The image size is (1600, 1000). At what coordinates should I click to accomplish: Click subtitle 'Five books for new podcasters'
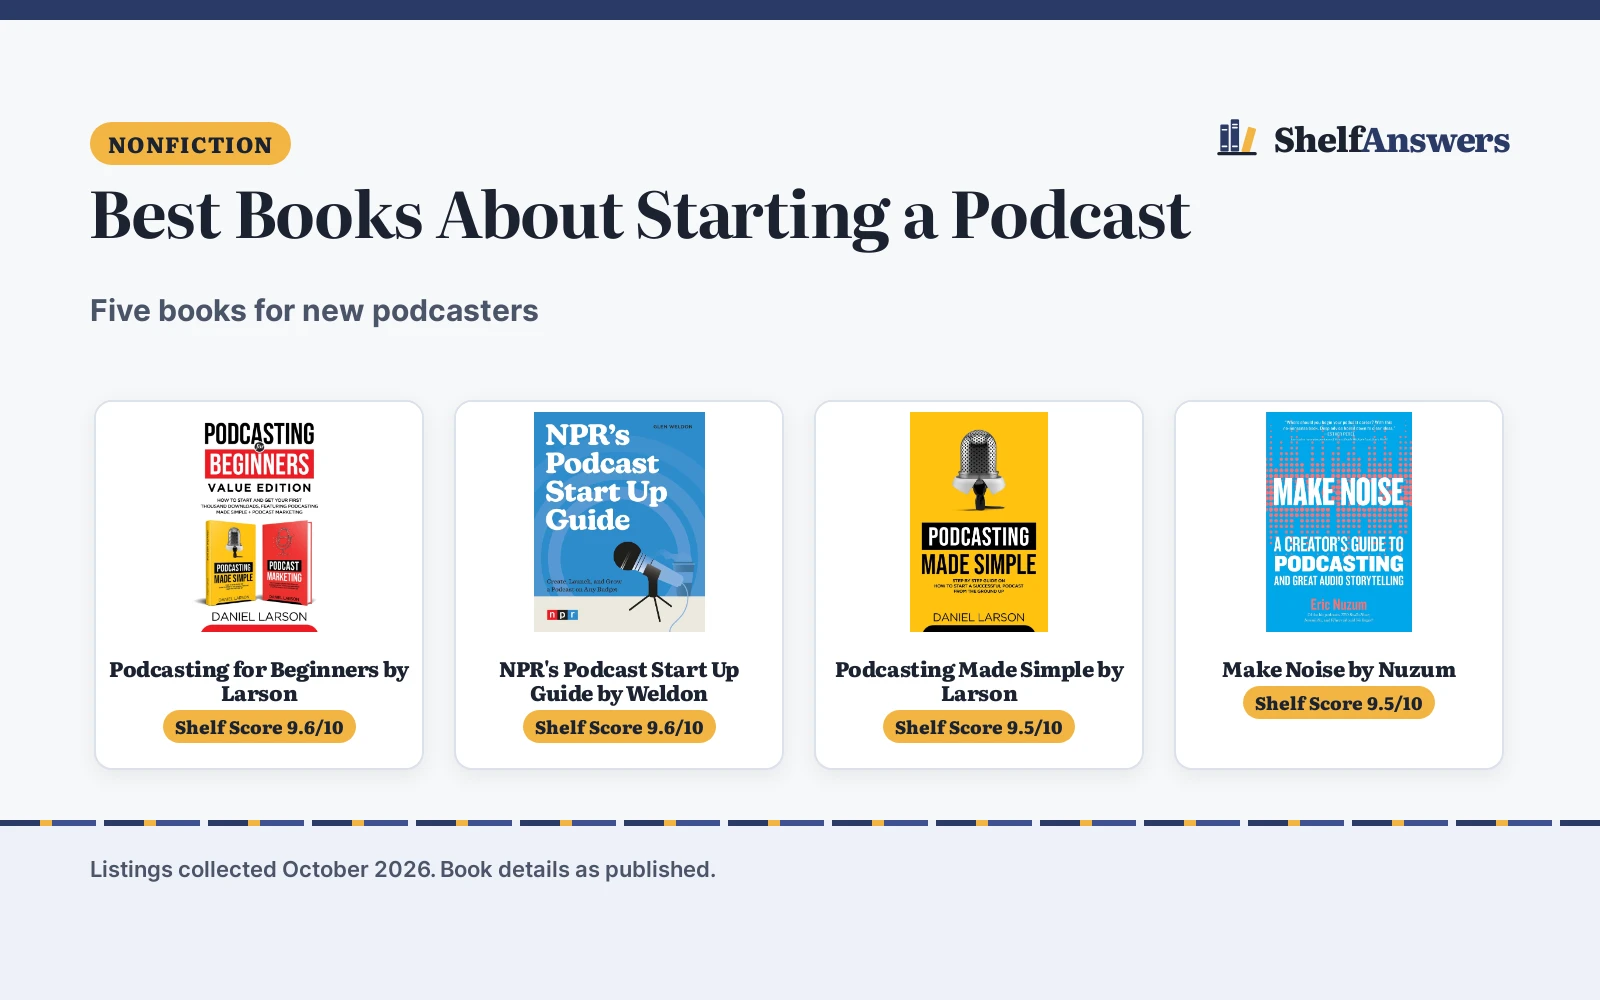[314, 311]
